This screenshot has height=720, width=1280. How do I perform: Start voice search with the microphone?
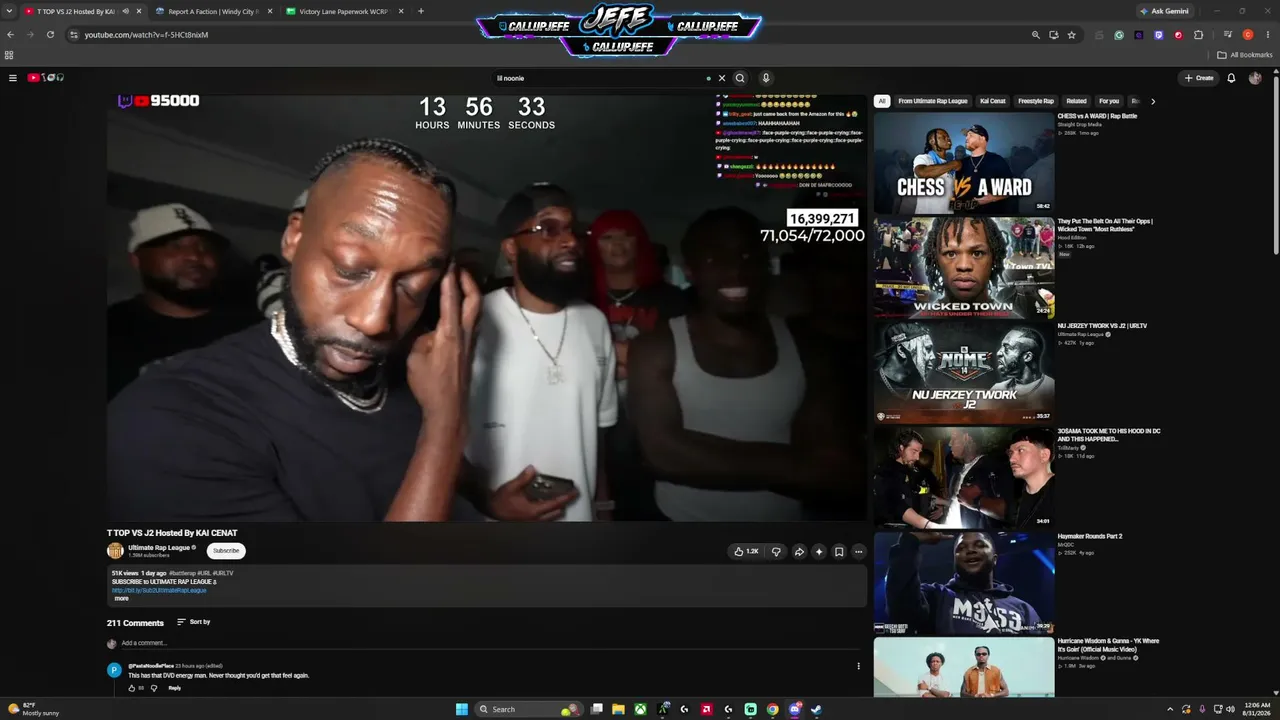(x=766, y=78)
